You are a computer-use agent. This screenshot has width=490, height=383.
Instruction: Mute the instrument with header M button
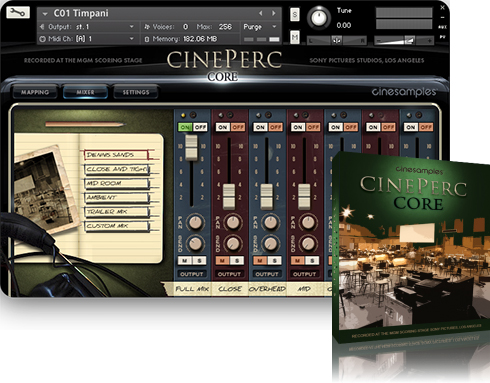[x=295, y=36]
